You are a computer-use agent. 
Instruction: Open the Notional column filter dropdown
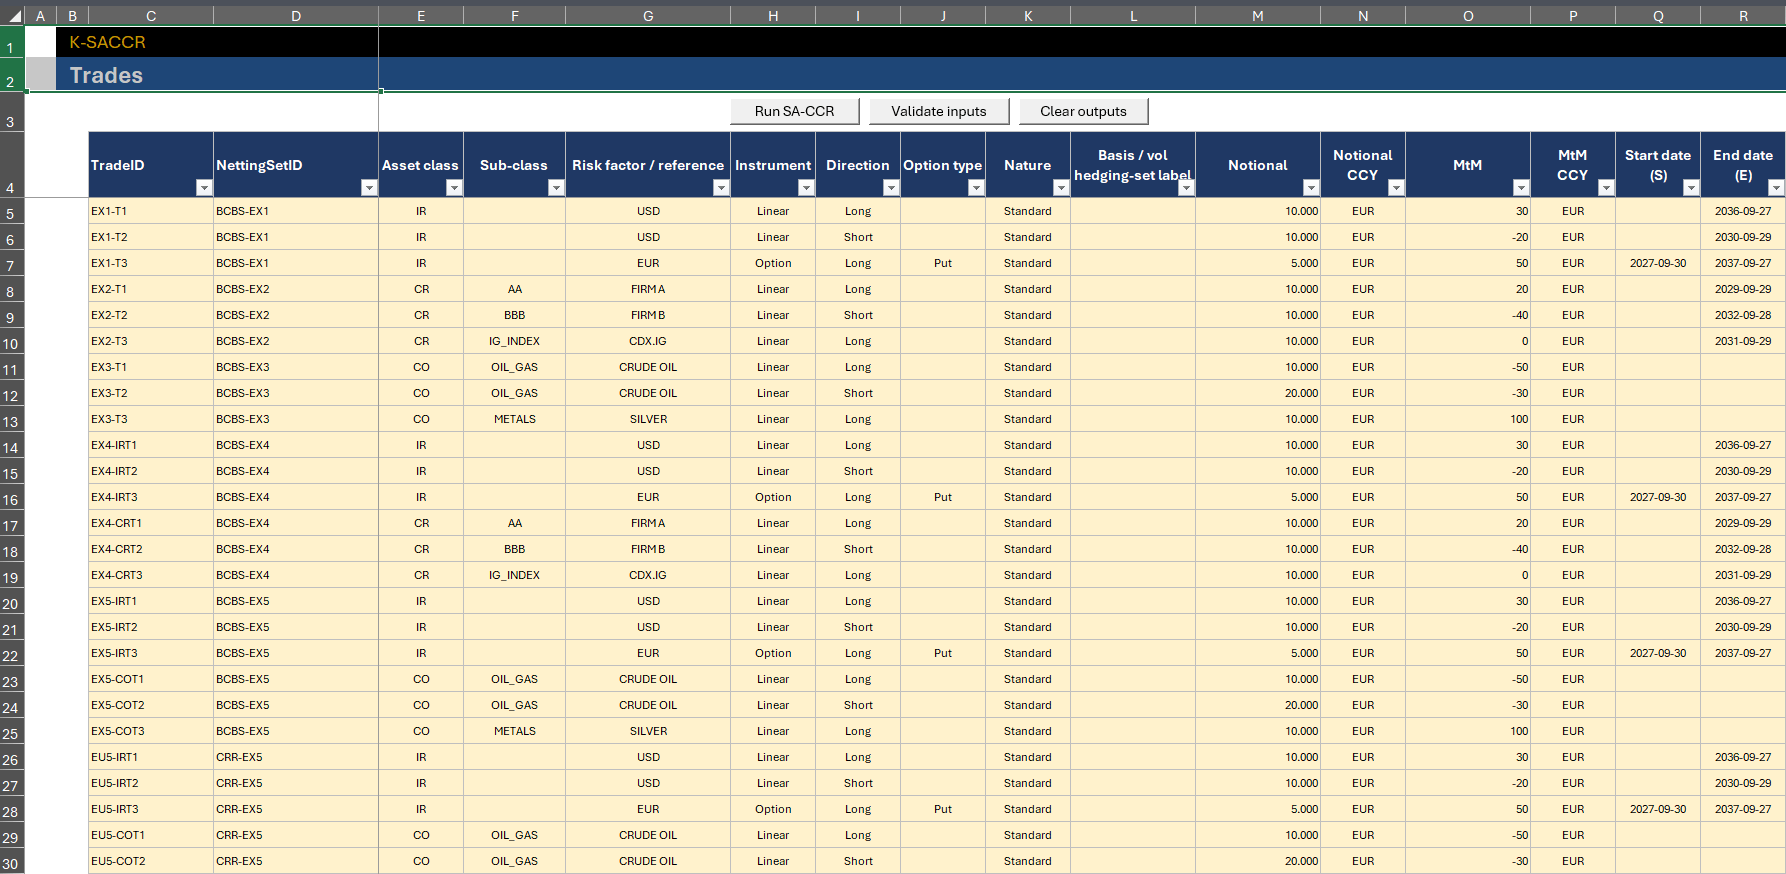coord(1310,187)
